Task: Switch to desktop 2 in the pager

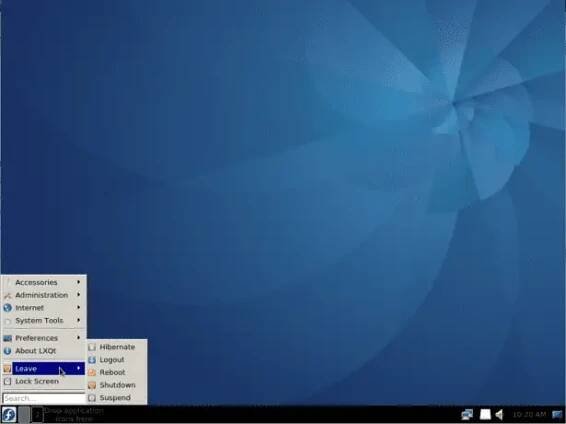Action: click(x=37, y=415)
